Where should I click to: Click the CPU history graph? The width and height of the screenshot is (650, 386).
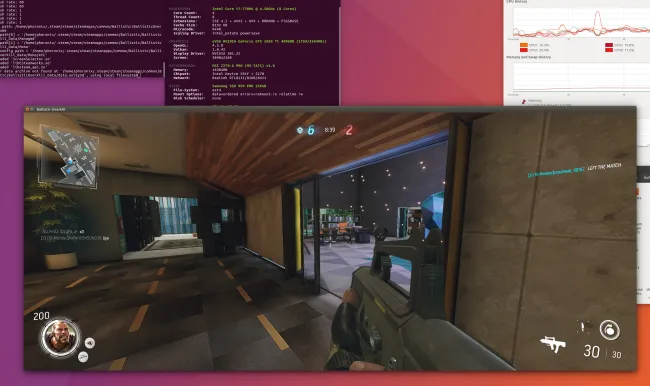[581, 23]
